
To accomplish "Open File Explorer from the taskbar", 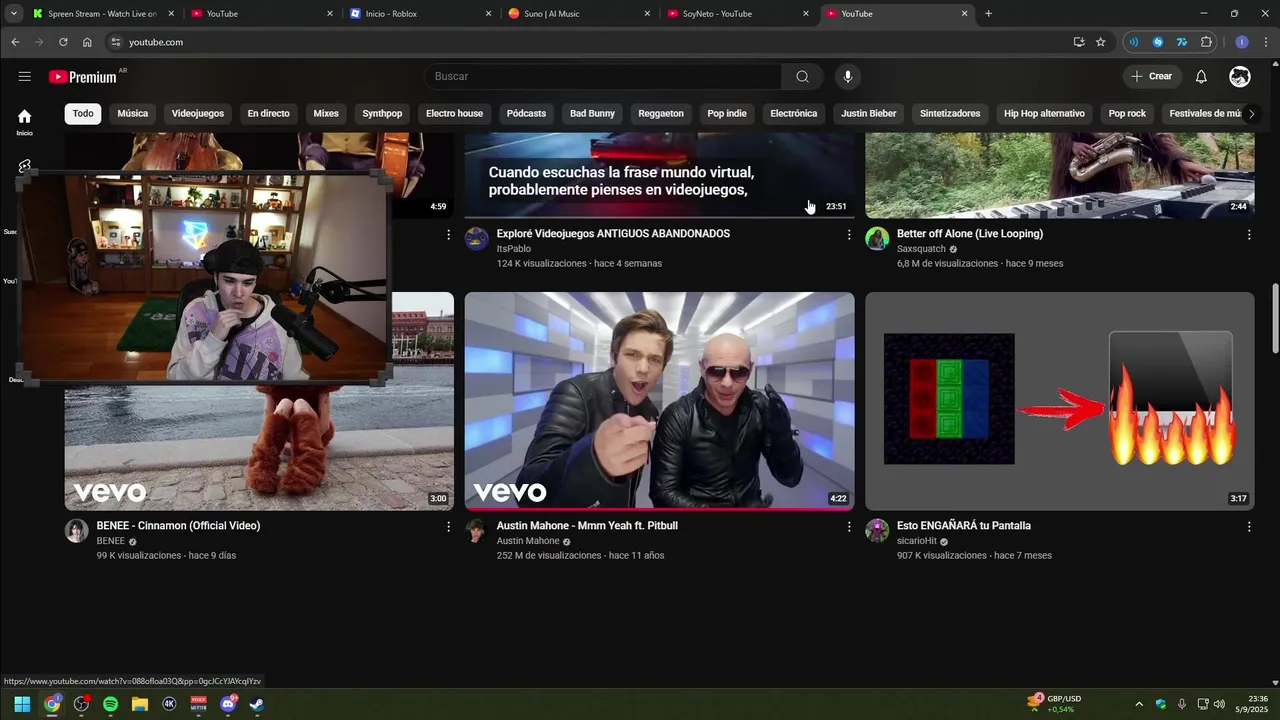I will (140, 704).
